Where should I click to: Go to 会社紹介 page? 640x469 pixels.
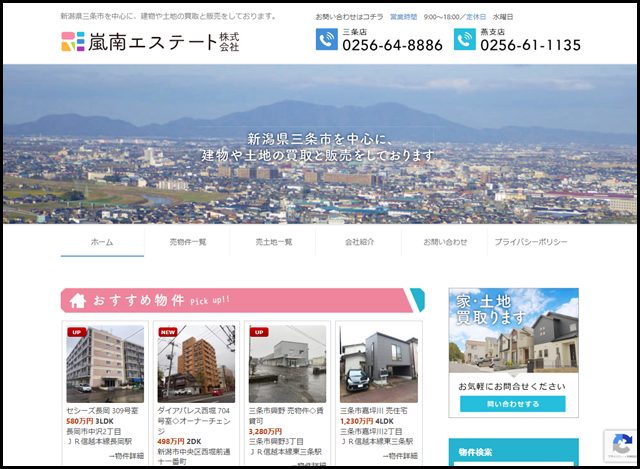pos(359,242)
